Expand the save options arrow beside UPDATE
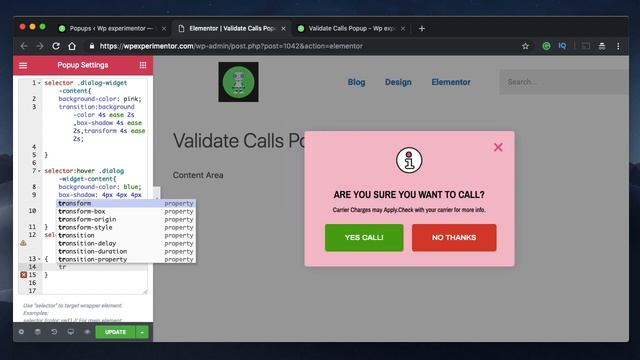The height and width of the screenshot is (360, 640). (x=142, y=332)
